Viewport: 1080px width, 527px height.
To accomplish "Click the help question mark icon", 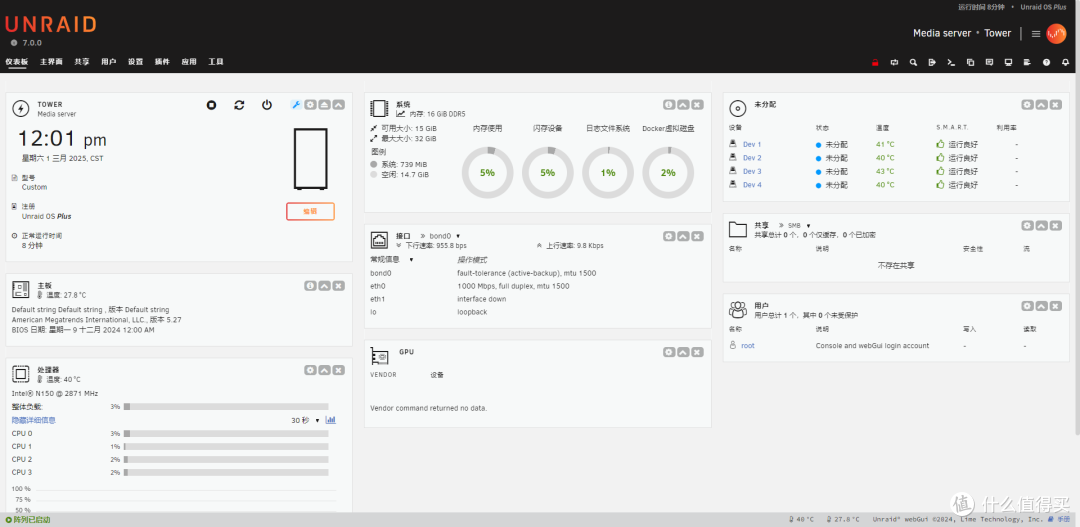I will 1046,63.
